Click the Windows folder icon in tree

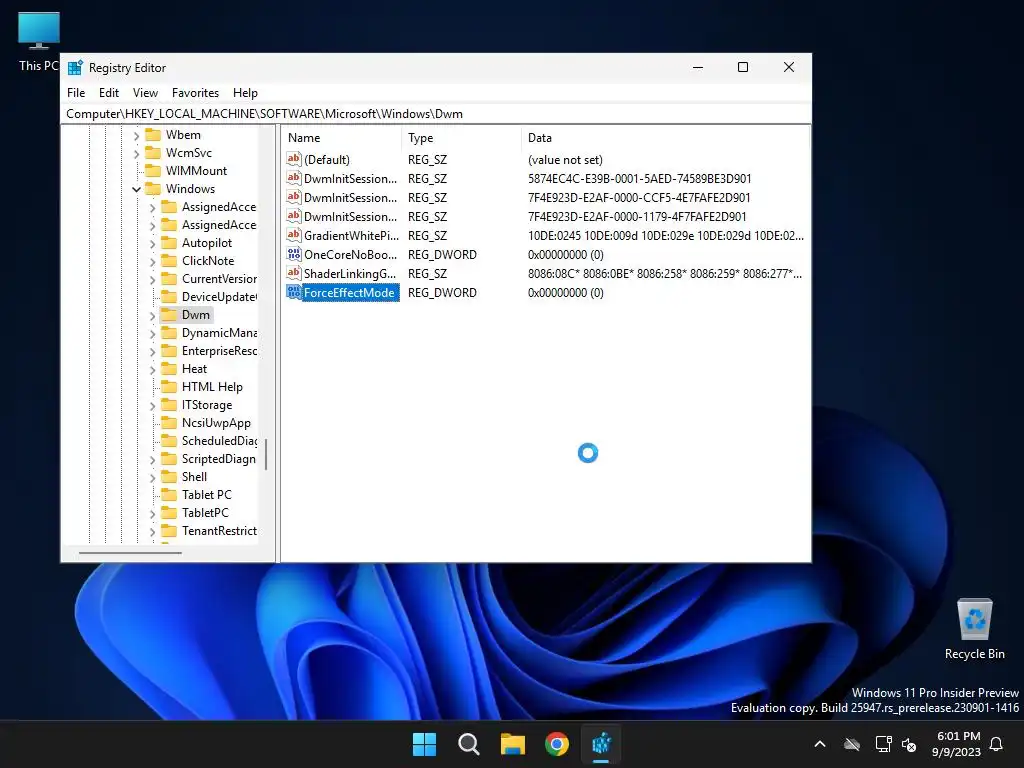pyautogui.click(x=153, y=189)
